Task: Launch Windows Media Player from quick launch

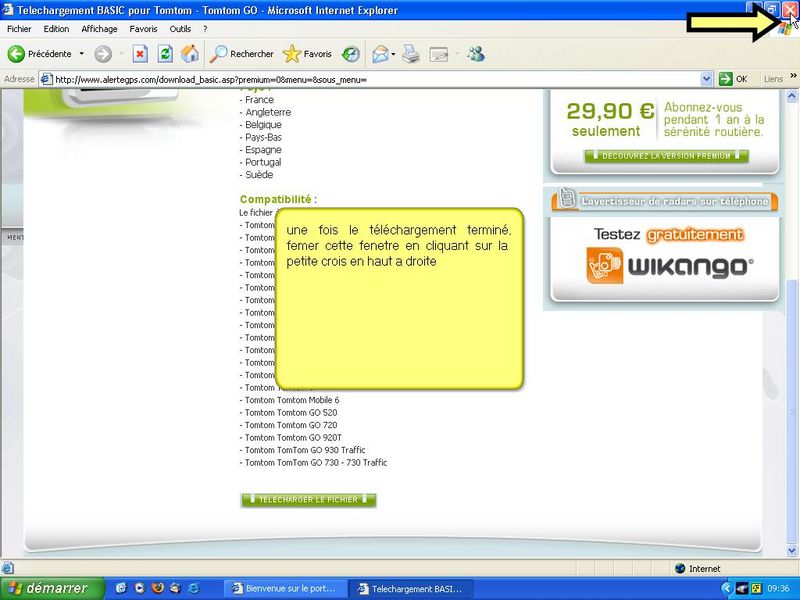Action: coord(139,588)
